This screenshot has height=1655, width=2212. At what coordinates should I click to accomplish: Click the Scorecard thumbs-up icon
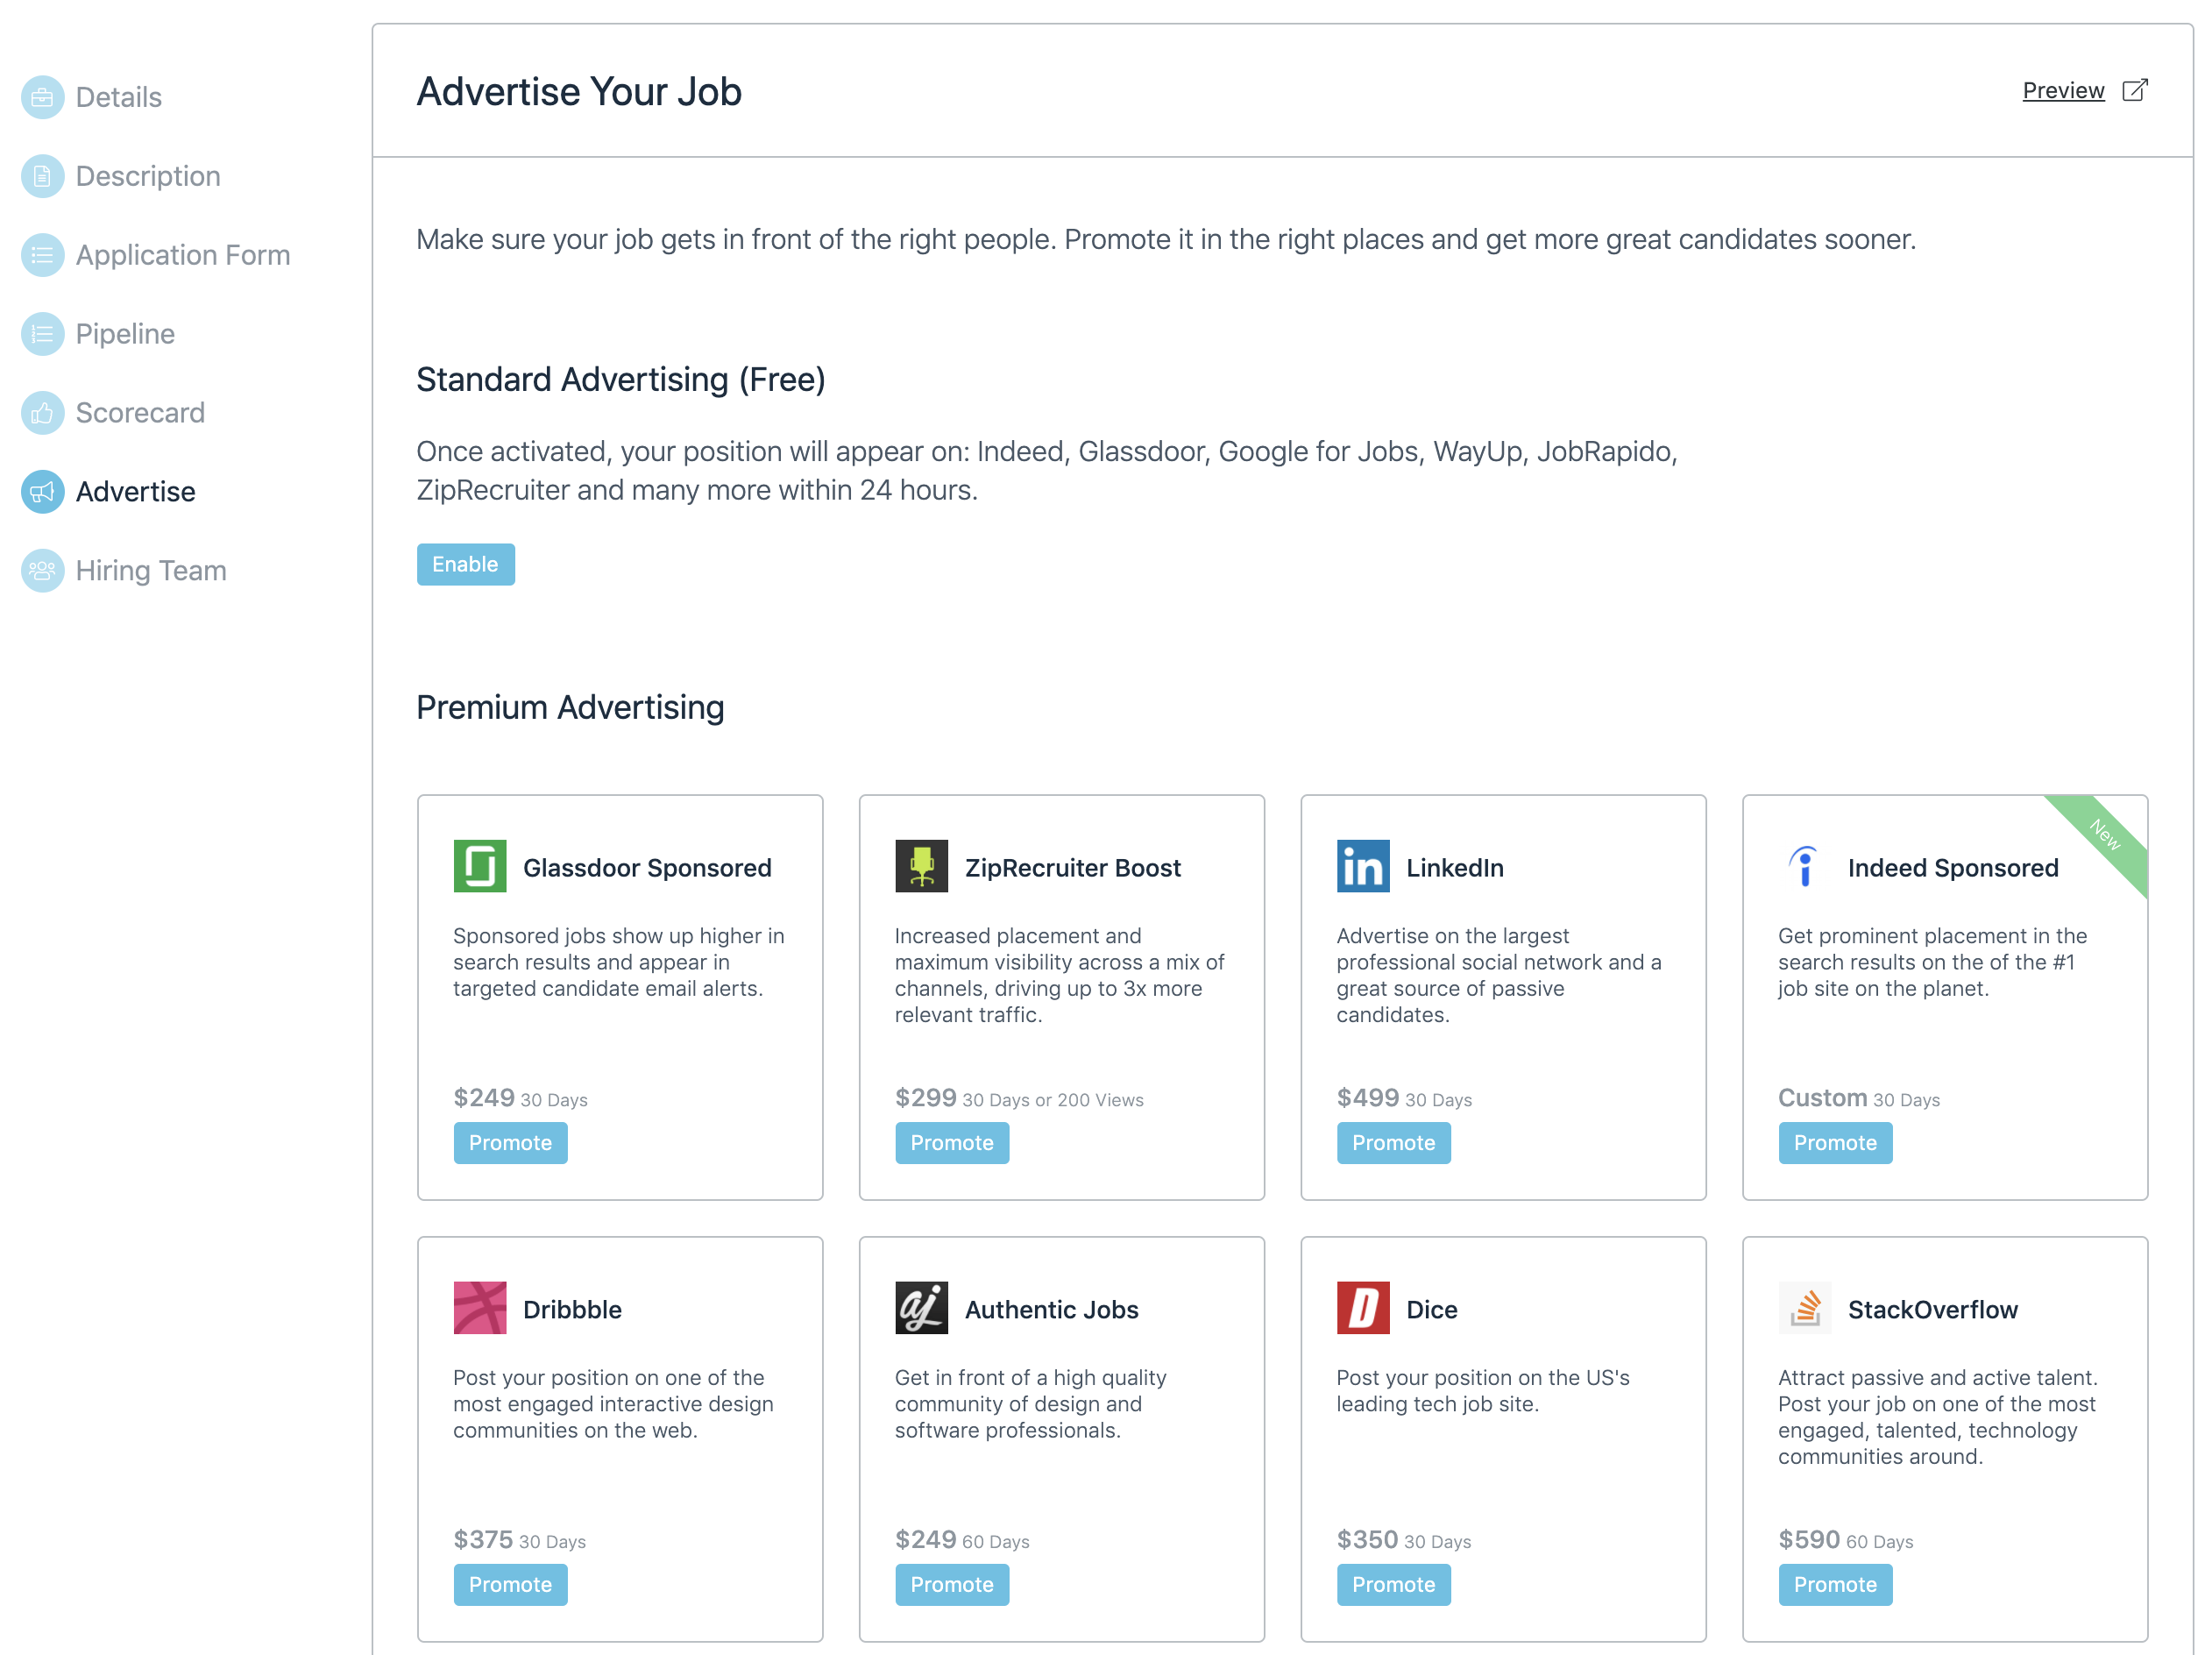click(42, 413)
